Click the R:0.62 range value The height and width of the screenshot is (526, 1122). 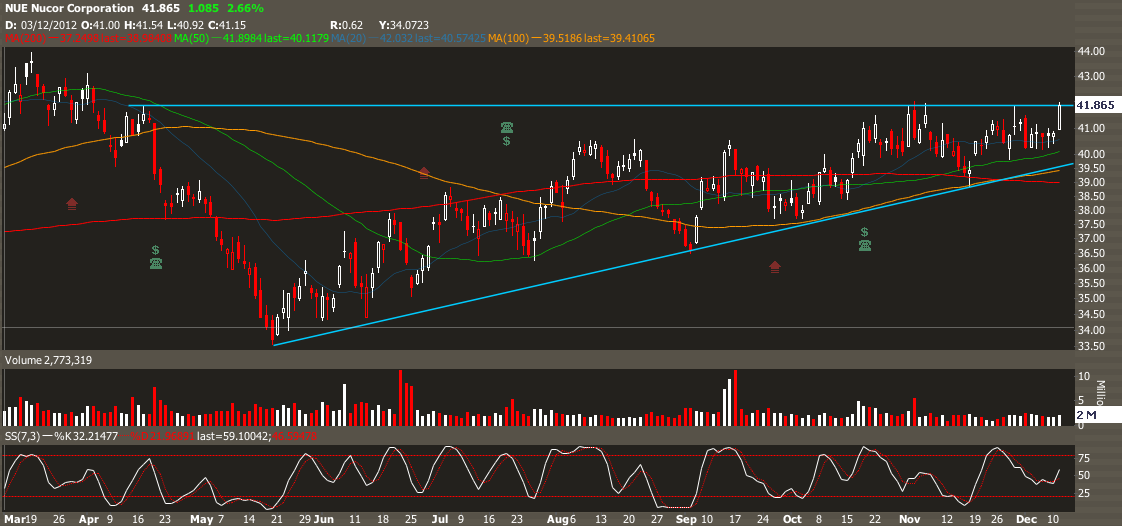click(344, 24)
